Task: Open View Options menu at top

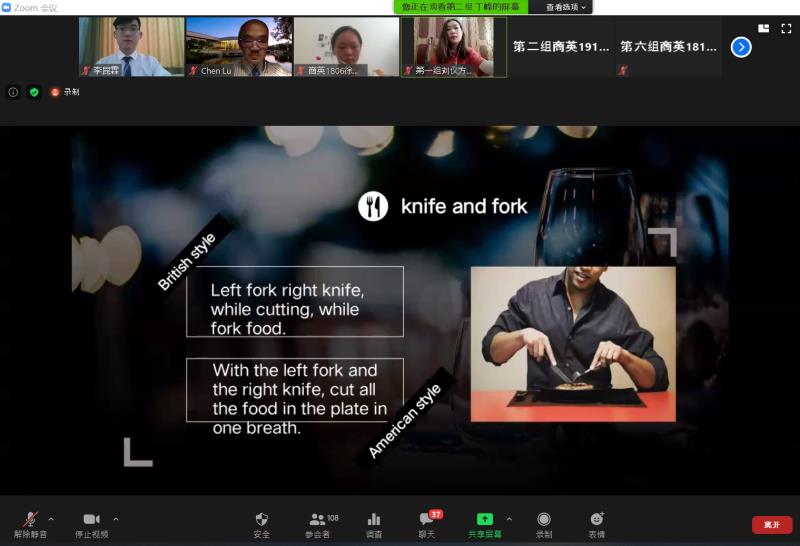Action: coord(565,7)
